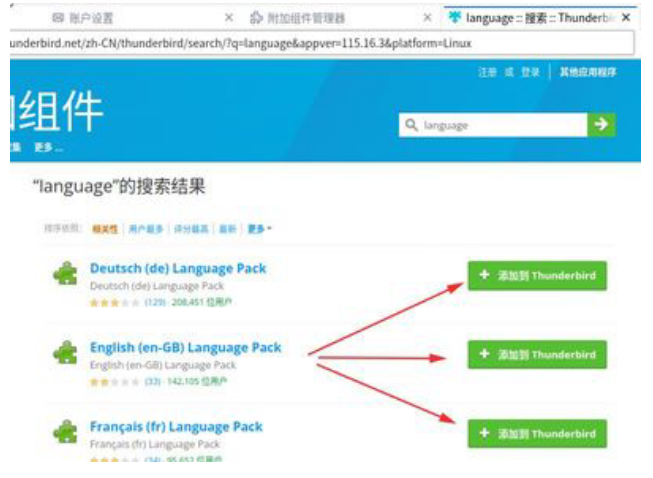The width and height of the screenshot is (653, 478).
Task: Sort results by 相关性
Action: [105, 229]
